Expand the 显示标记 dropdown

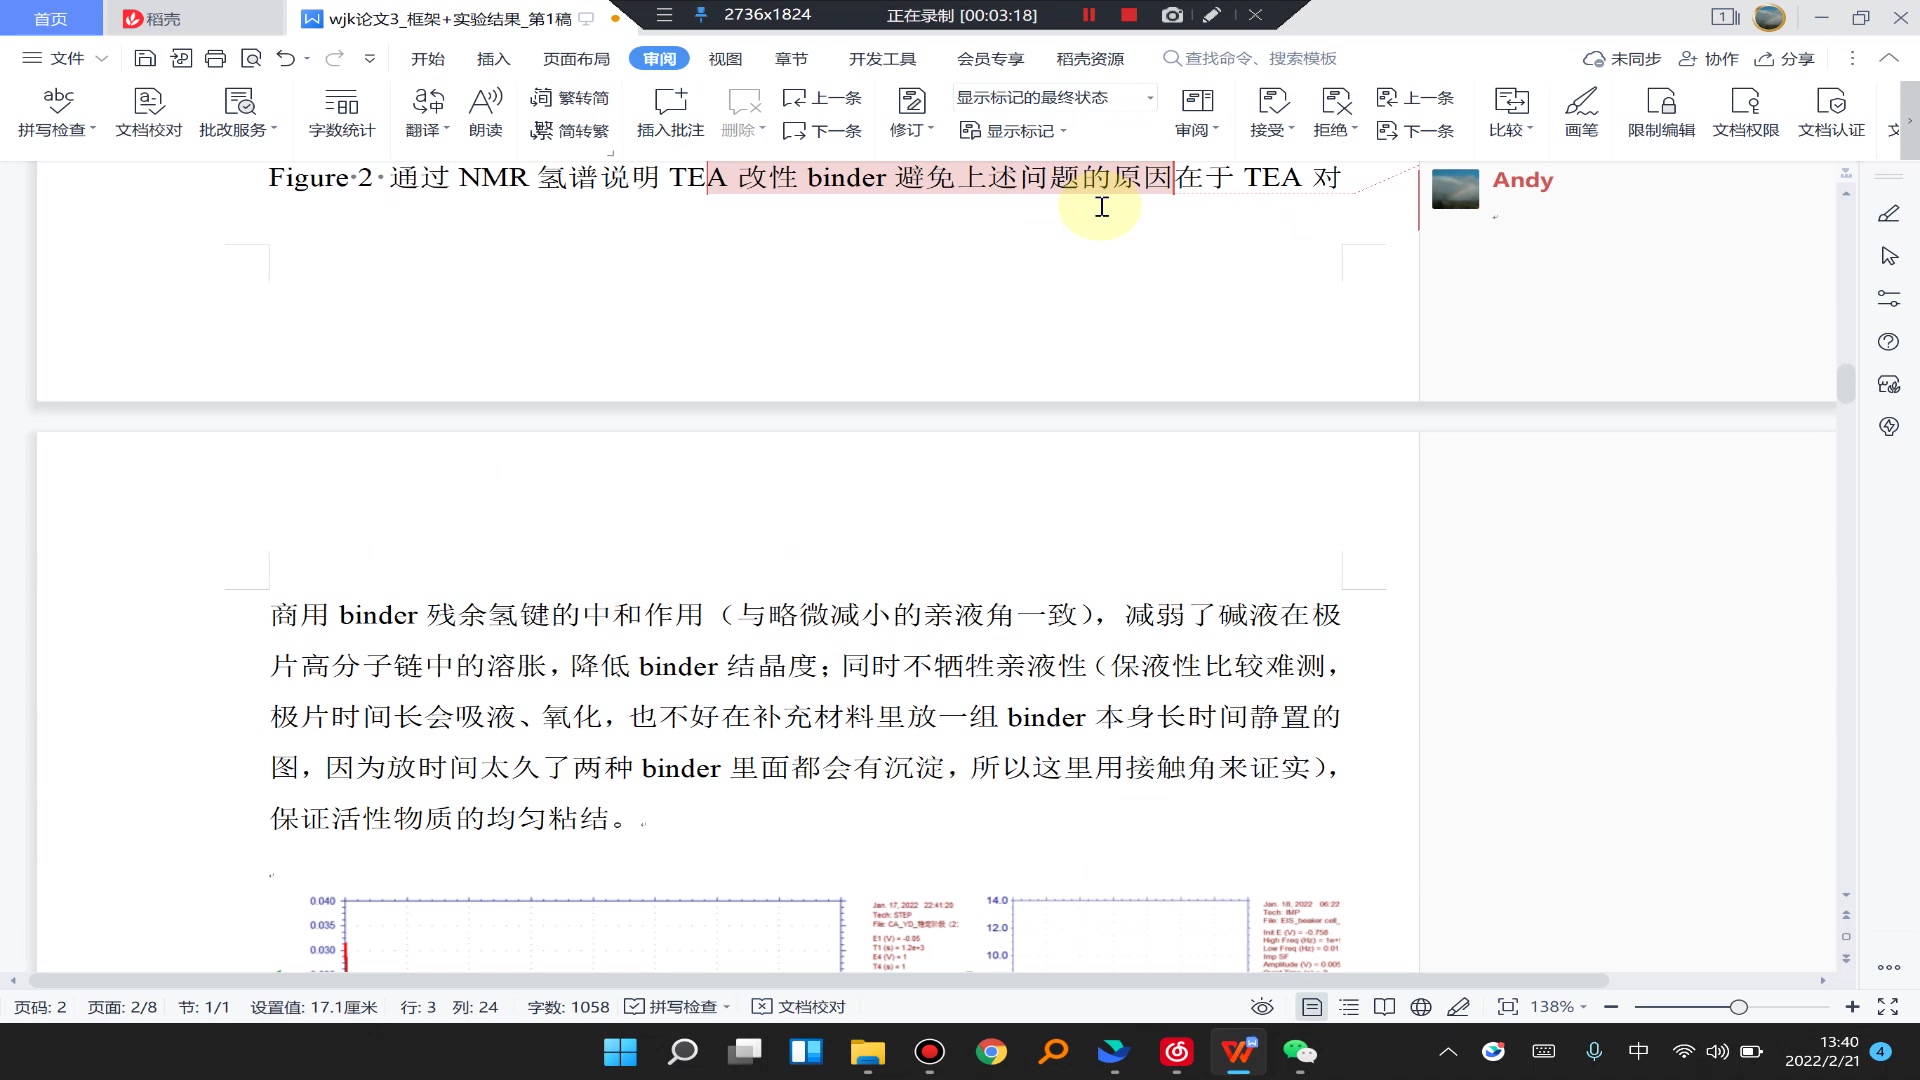1013,131
